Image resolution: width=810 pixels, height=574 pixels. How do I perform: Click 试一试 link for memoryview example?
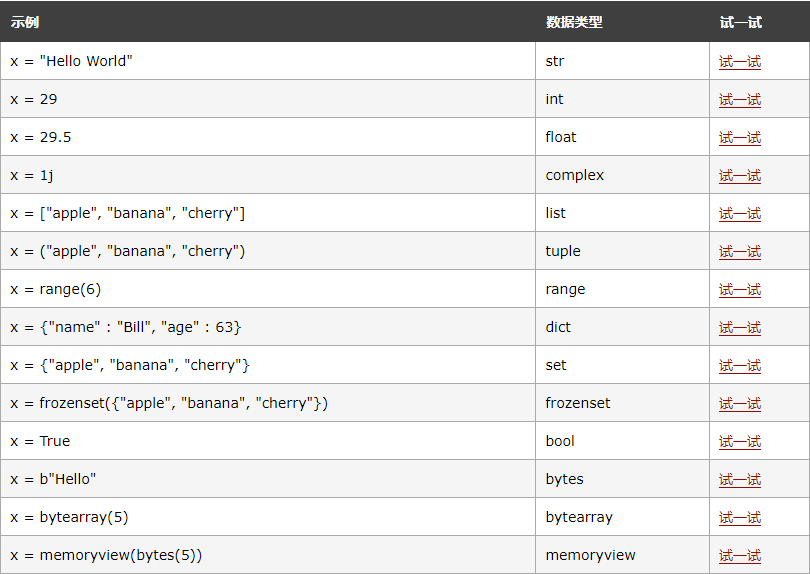point(739,555)
